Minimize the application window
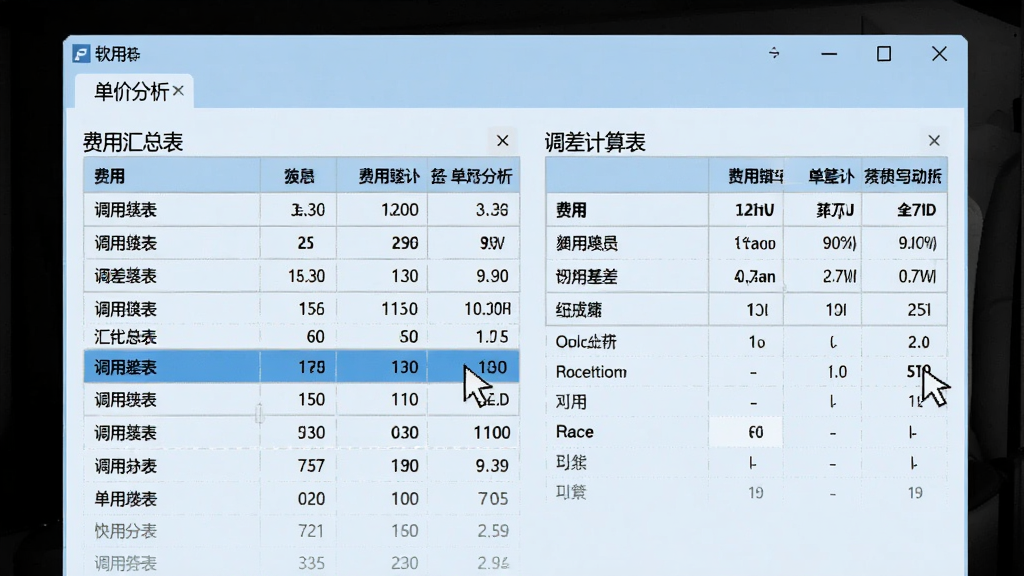 (829, 54)
